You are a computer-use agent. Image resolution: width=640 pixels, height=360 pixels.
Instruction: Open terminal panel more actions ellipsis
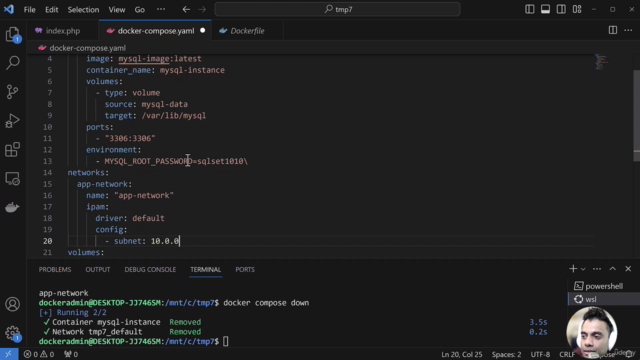tap(597, 269)
